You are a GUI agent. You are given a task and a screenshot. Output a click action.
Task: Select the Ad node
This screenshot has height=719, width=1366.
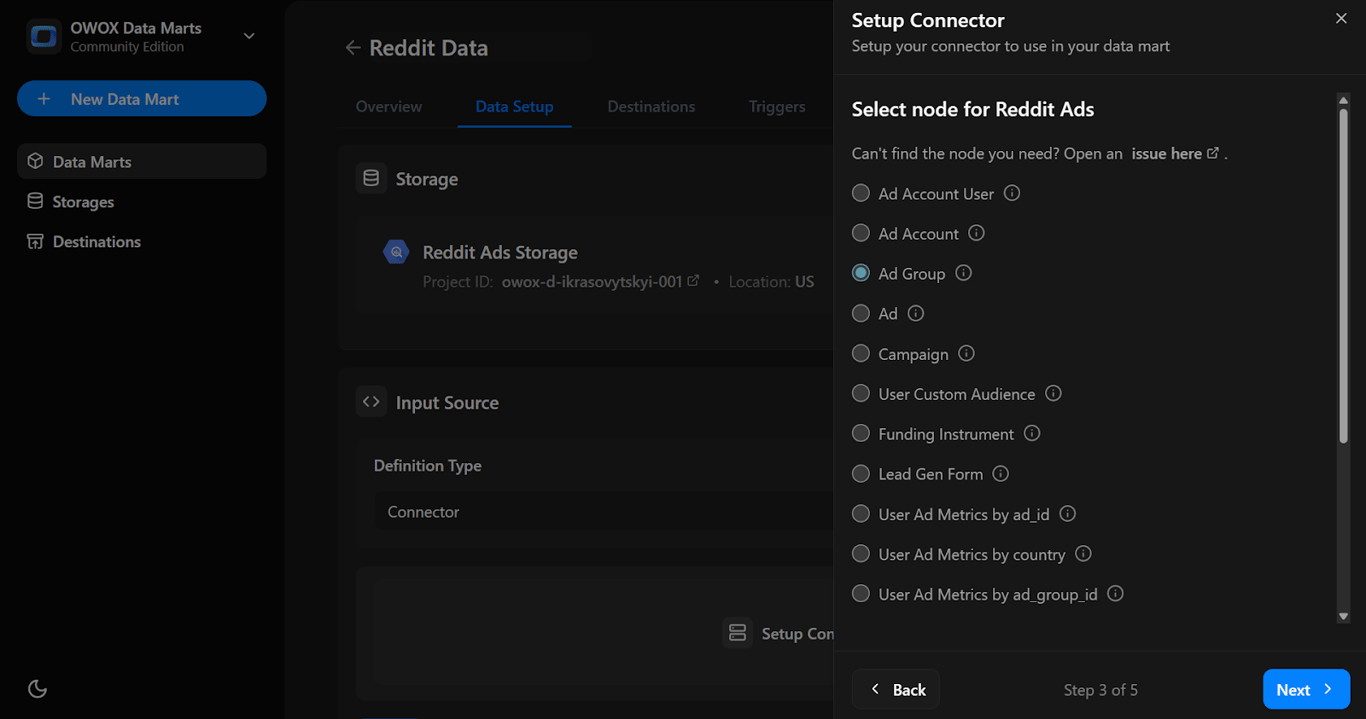(x=860, y=313)
